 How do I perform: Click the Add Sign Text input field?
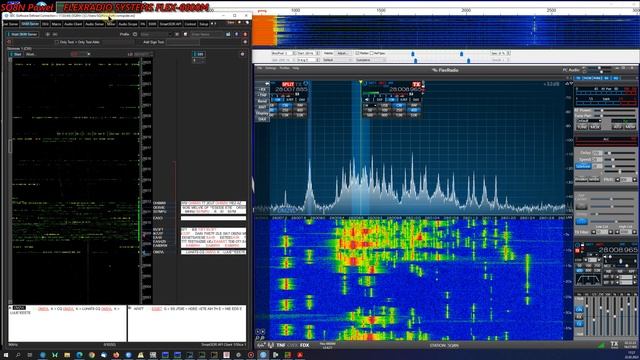click(x=183, y=42)
